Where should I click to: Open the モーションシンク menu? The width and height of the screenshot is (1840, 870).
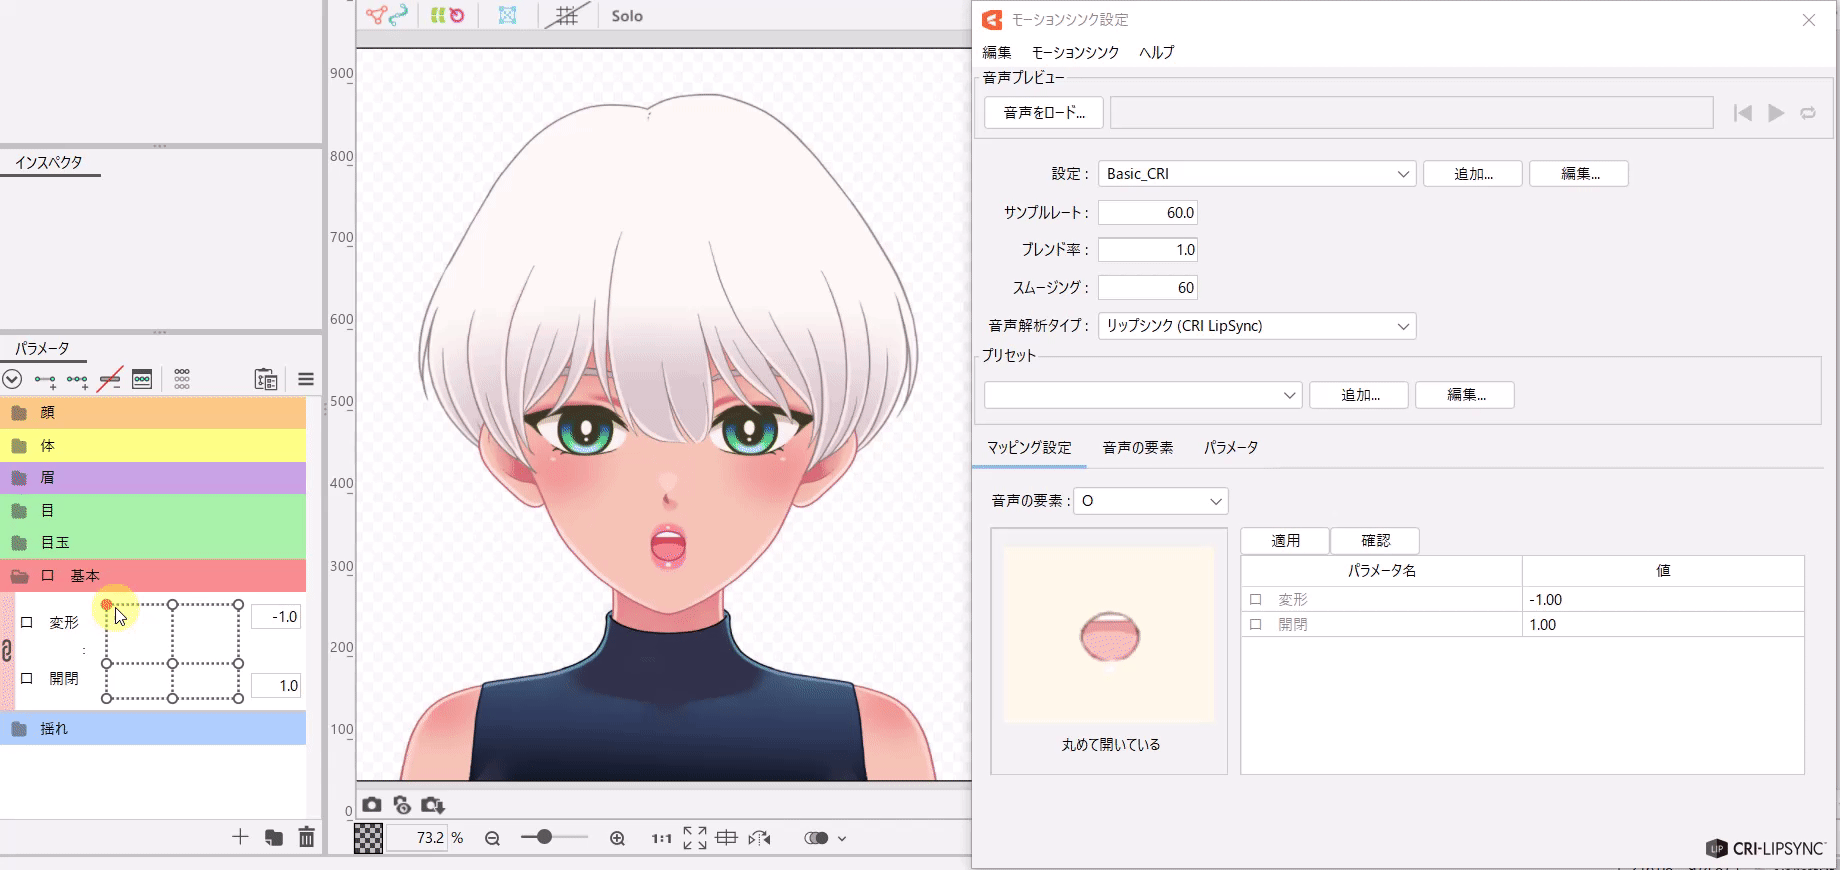[x=1075, y=52]
